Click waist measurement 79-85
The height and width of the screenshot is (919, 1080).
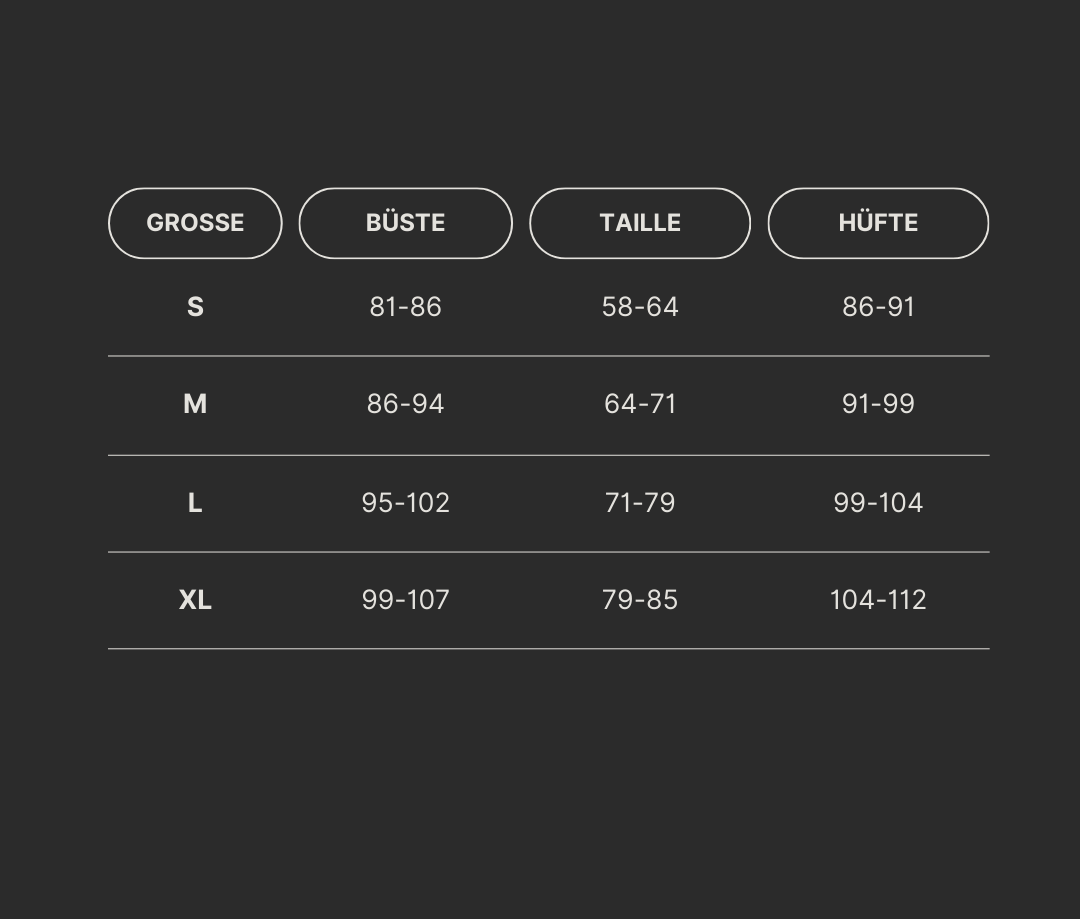point(640,600)
